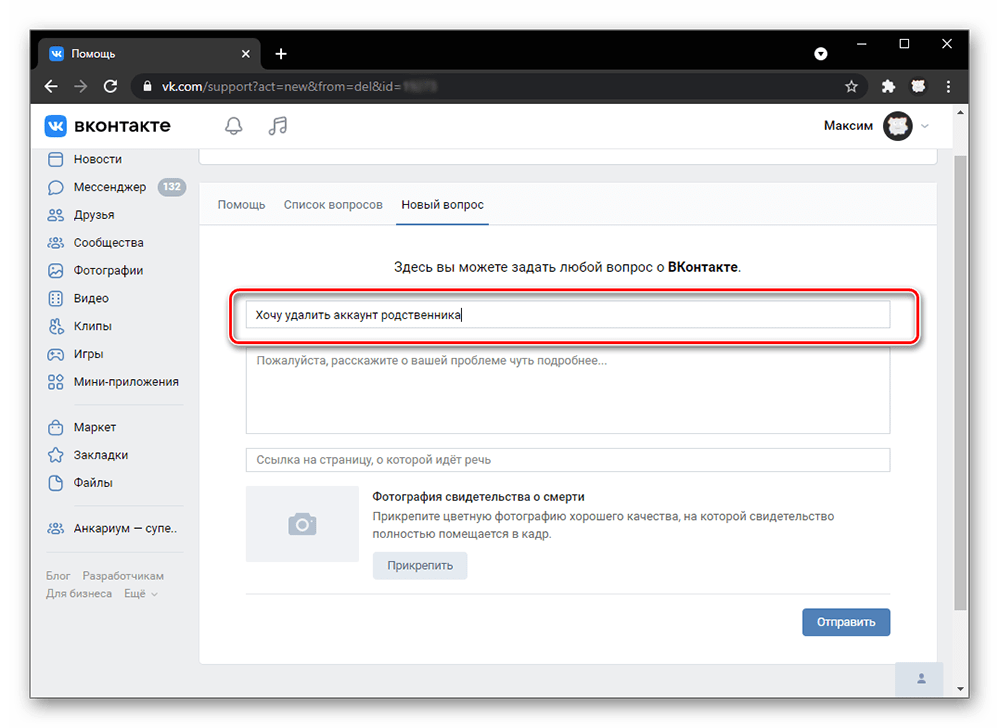Click the notifications bell icon
The width and height of the screenshot is (999, 728).
pyautogui.click(x=233, y=126)
